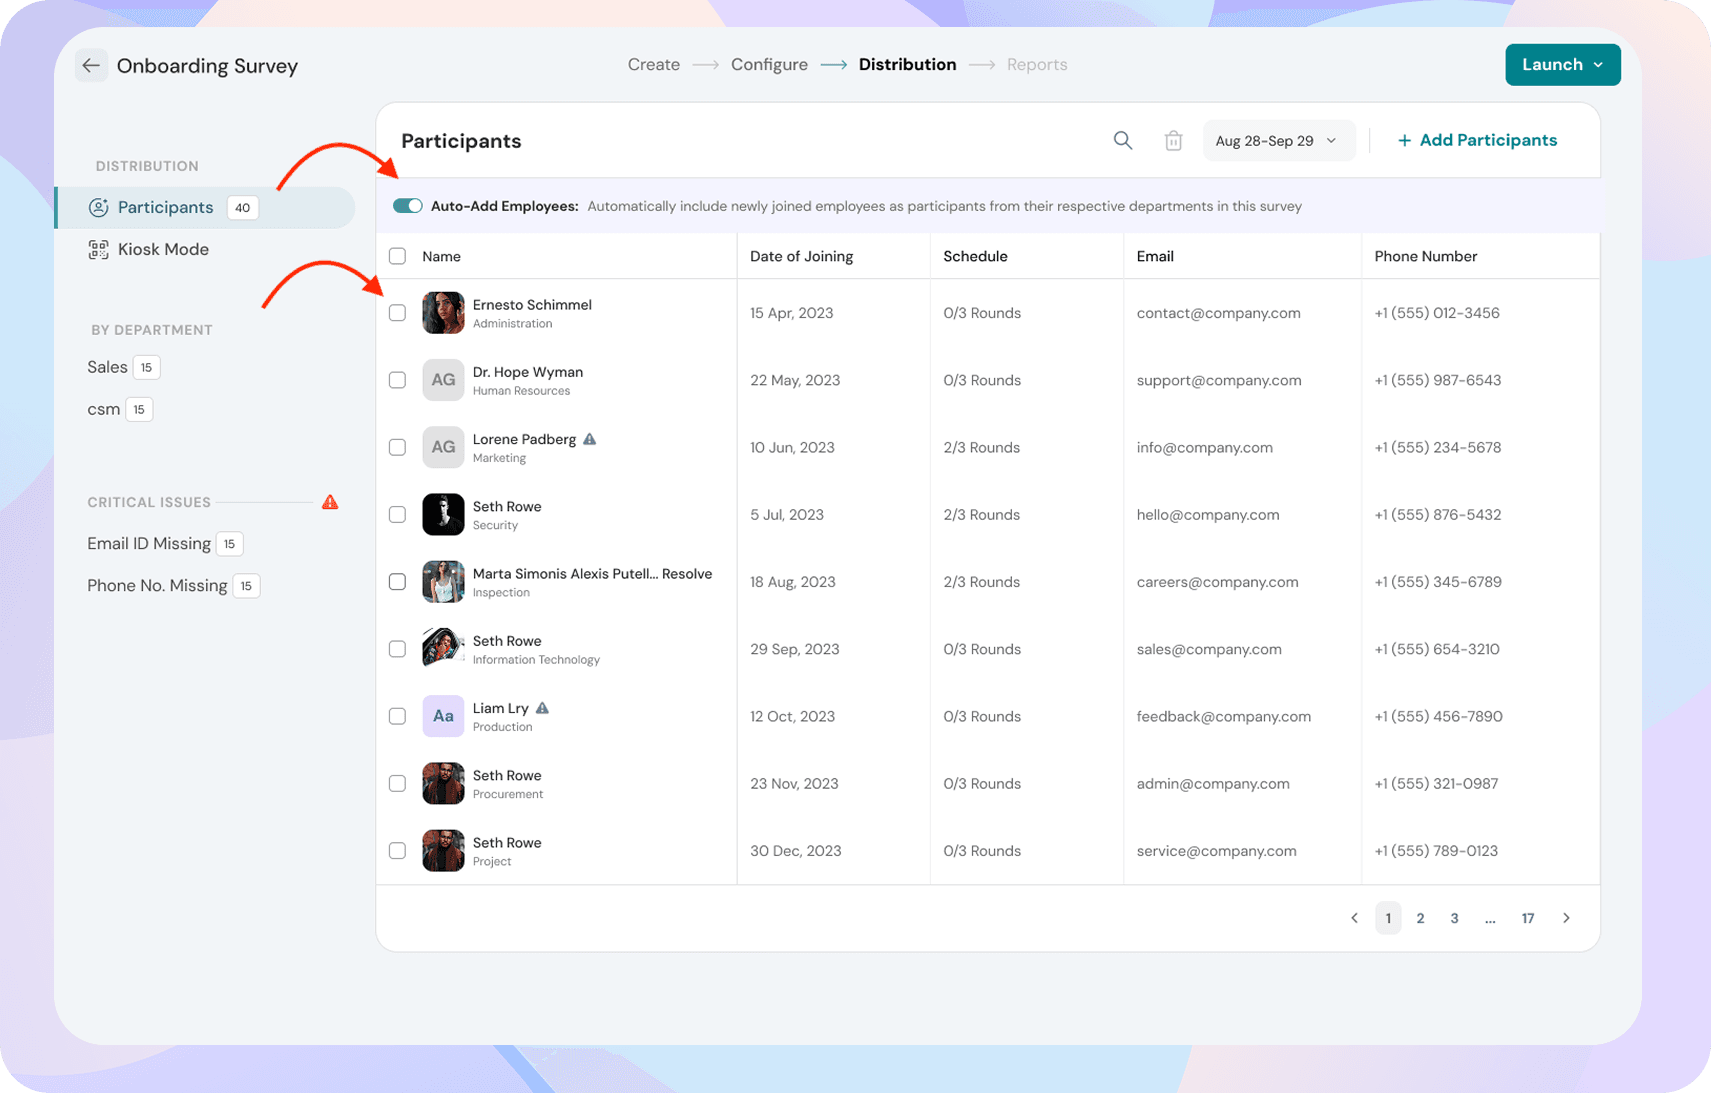Open the participants search icon
The height and width of the screenshot is (1093, 1711).
(1123, 141)
